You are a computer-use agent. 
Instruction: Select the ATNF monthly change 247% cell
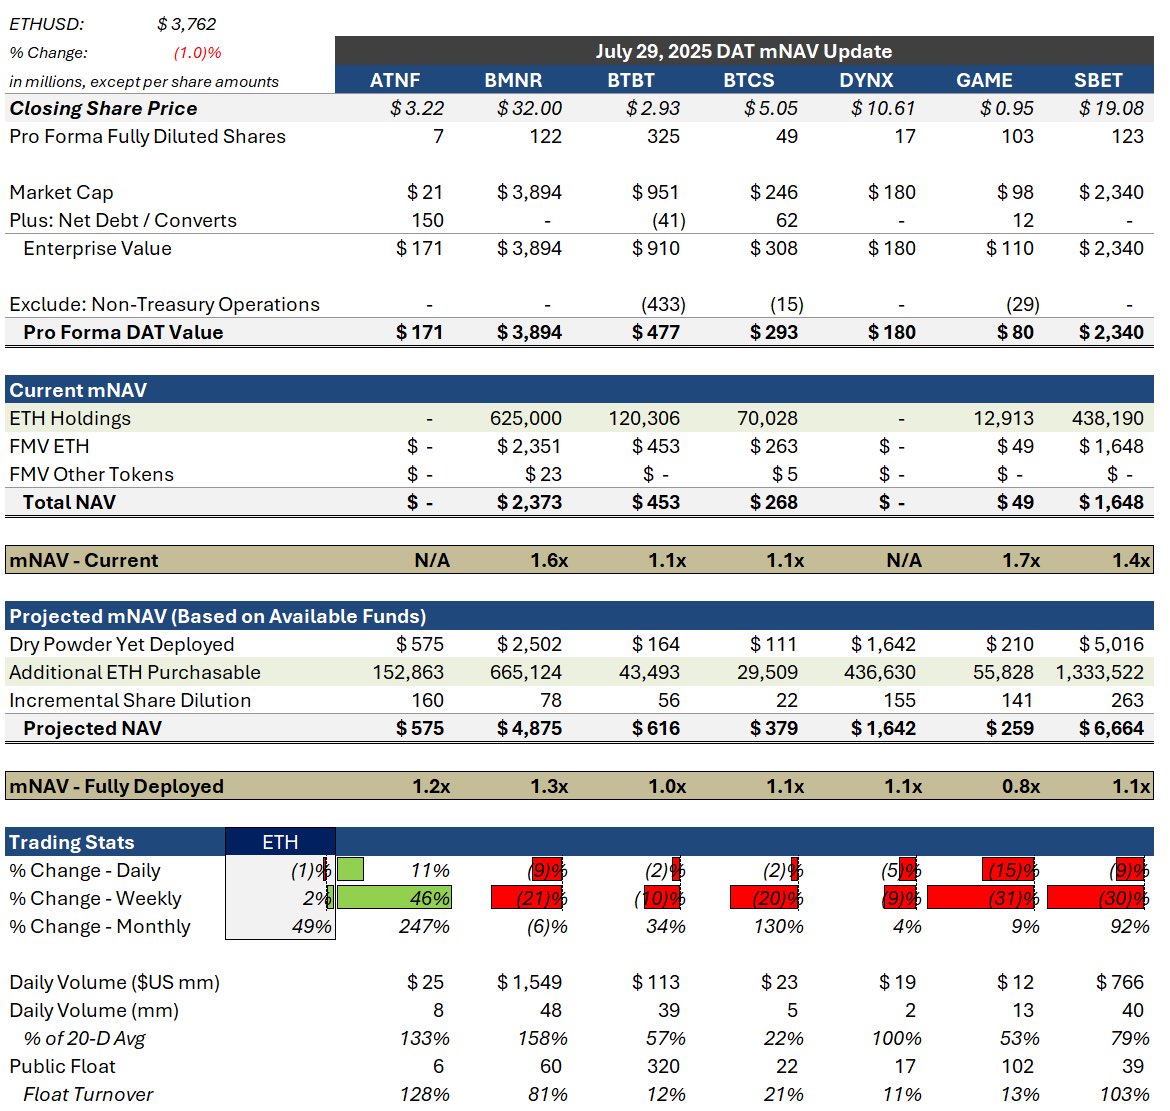pos(423,926)
